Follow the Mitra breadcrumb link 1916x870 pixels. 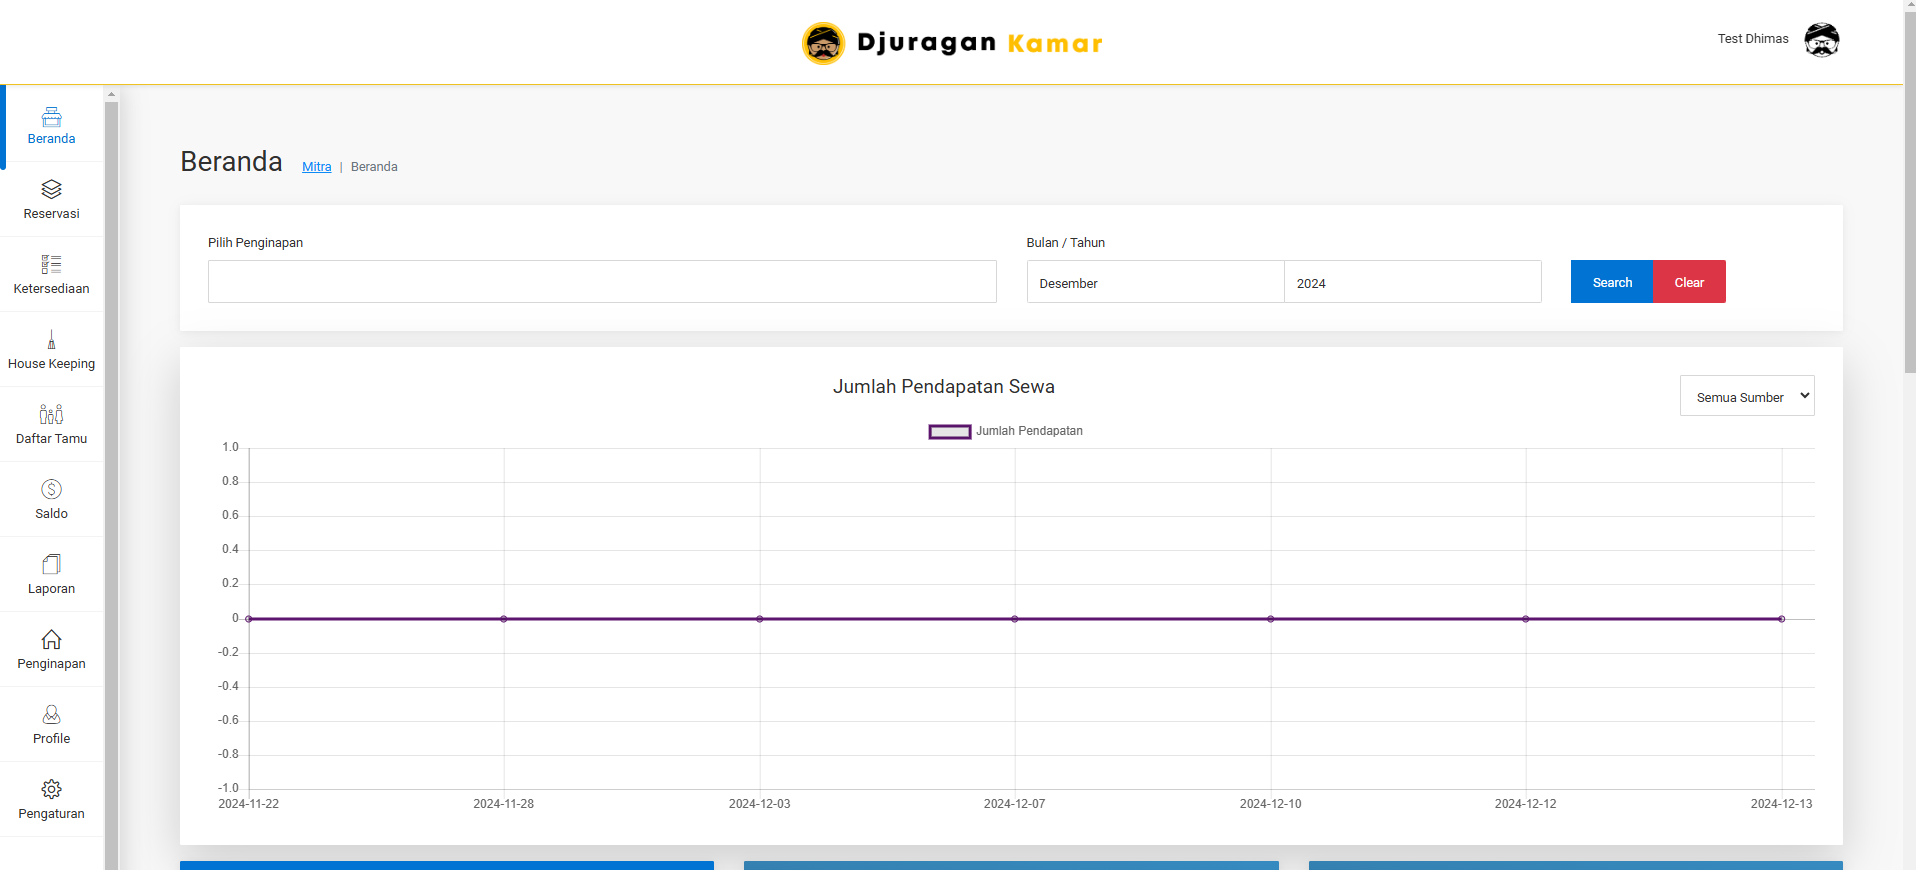click(316, 167)
